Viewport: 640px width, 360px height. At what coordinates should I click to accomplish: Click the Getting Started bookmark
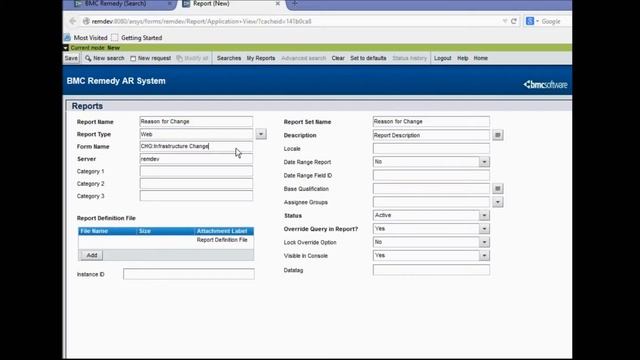pos(137,38)
